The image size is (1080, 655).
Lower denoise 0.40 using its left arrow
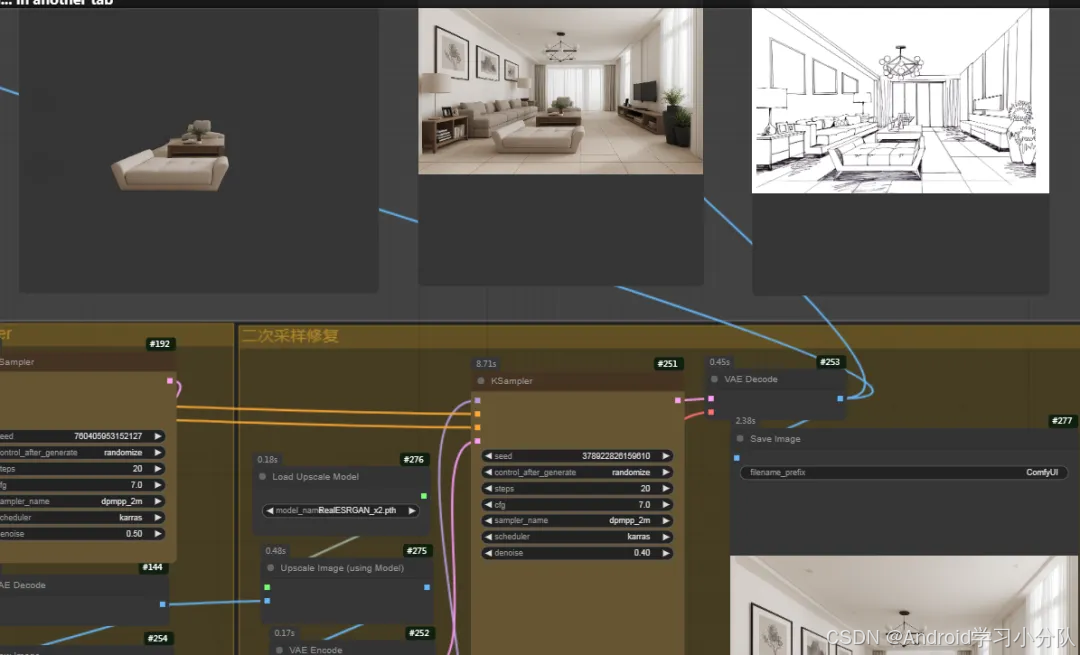coord(488,553)
